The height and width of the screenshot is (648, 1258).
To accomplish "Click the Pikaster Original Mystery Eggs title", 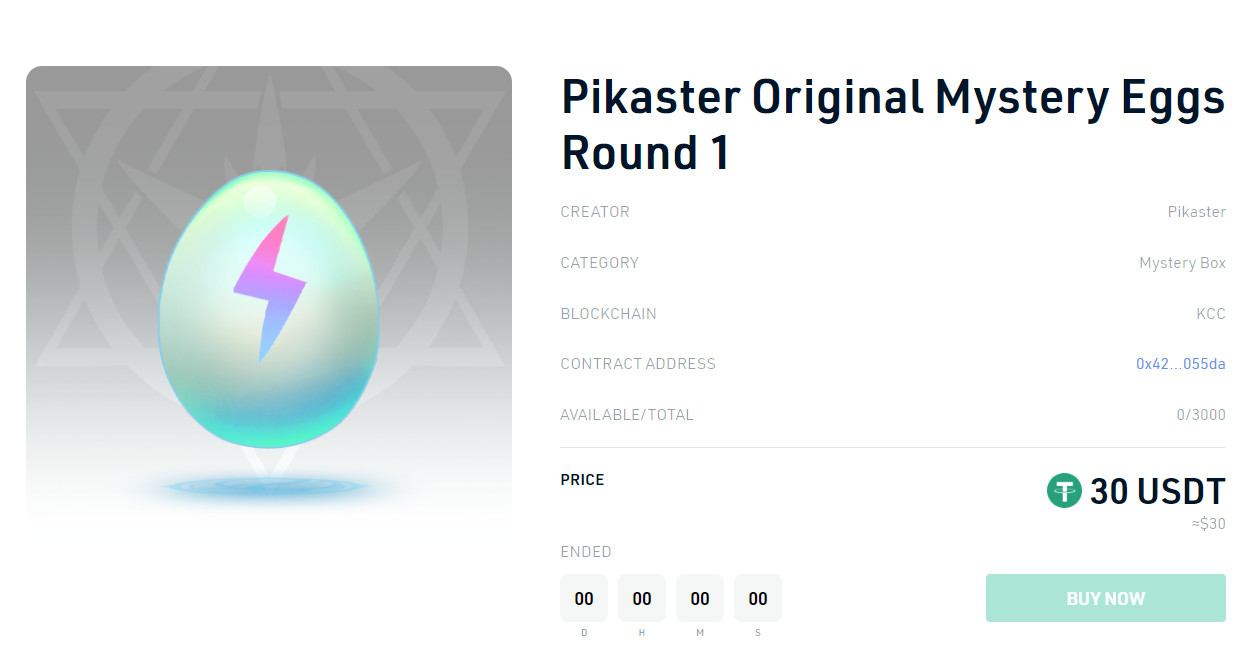I will pos(893,124).
